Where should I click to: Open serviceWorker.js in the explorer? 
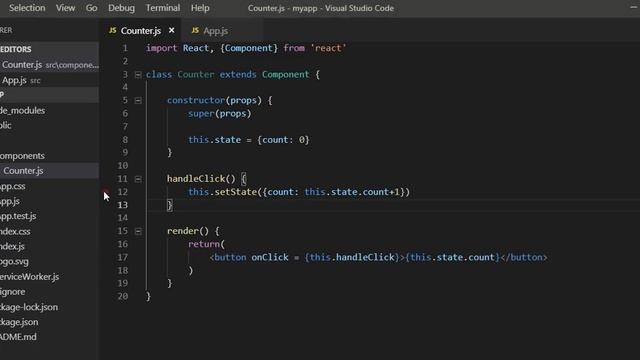[29, 277]
